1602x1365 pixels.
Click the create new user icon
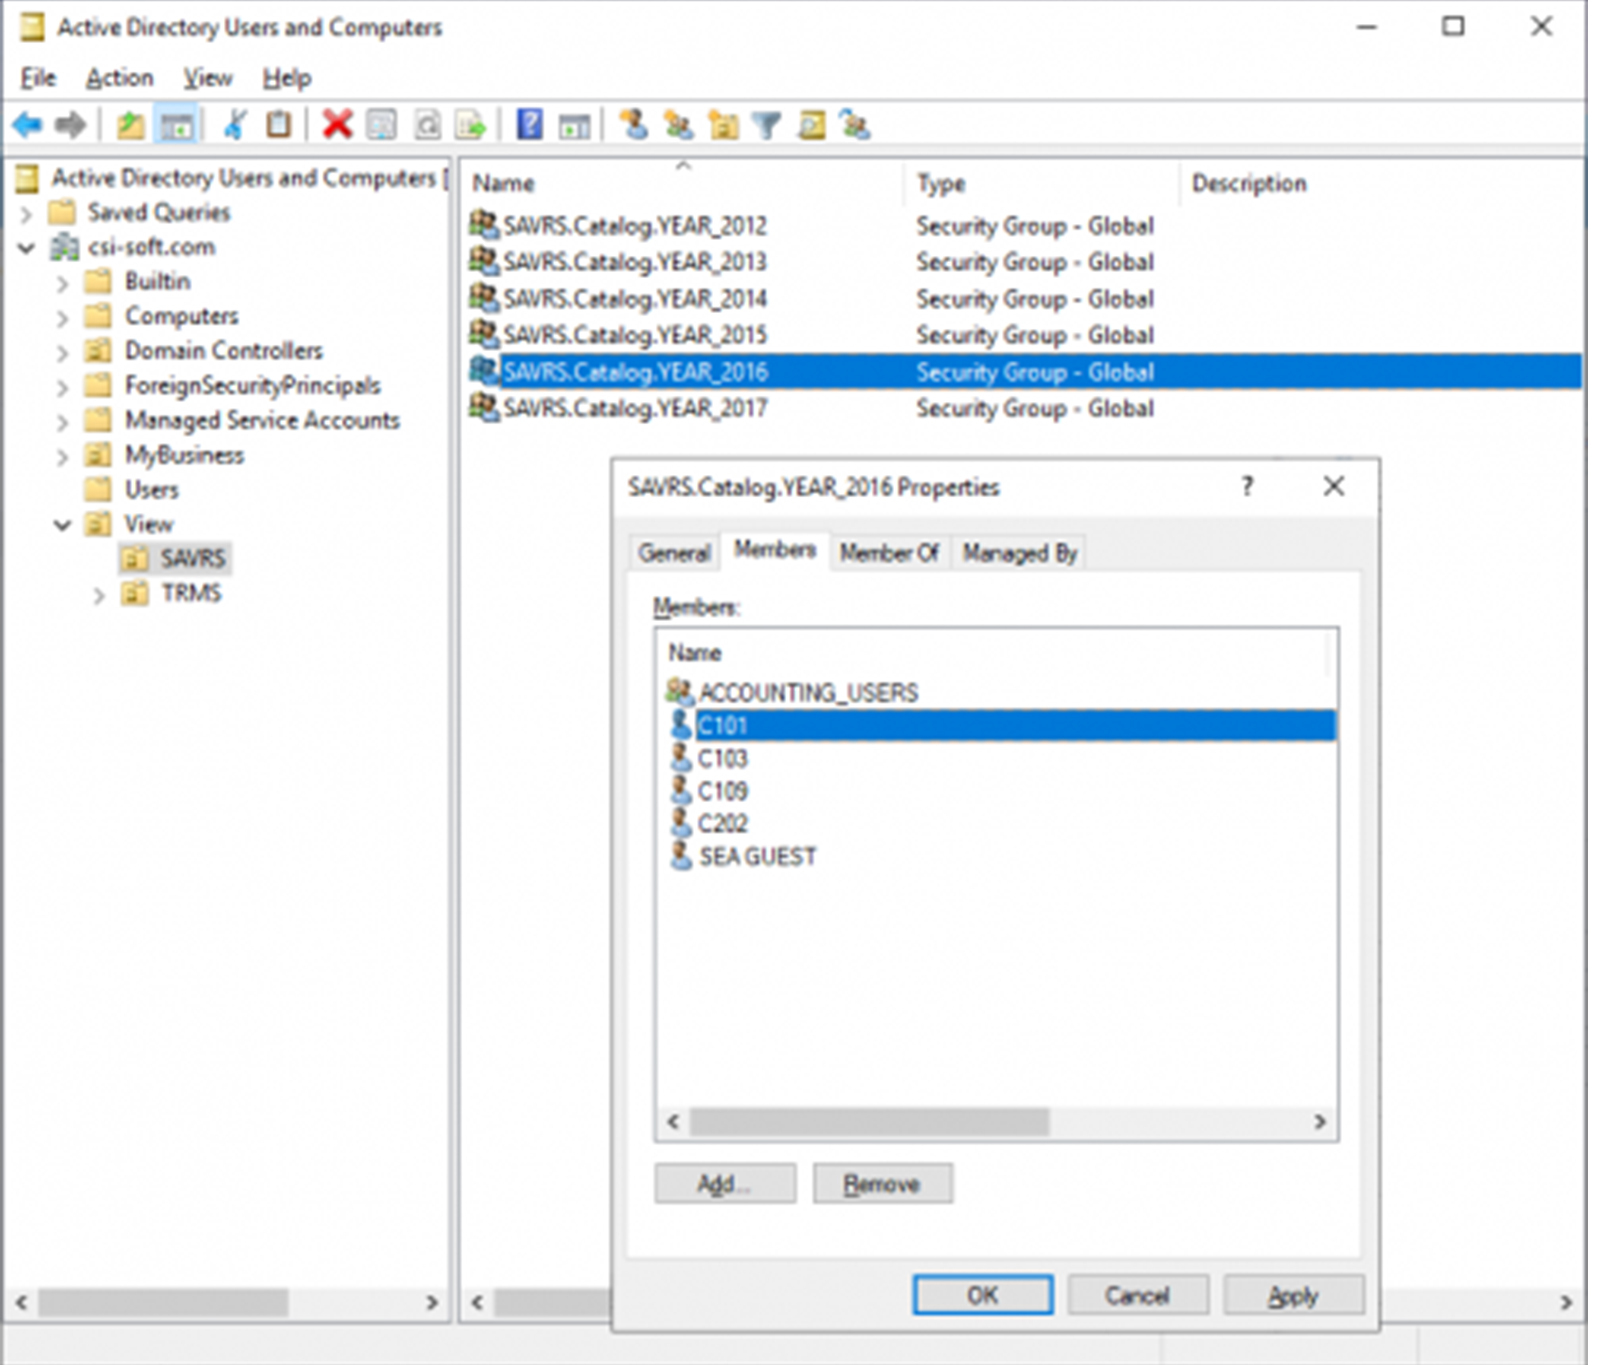pos(634,125)
